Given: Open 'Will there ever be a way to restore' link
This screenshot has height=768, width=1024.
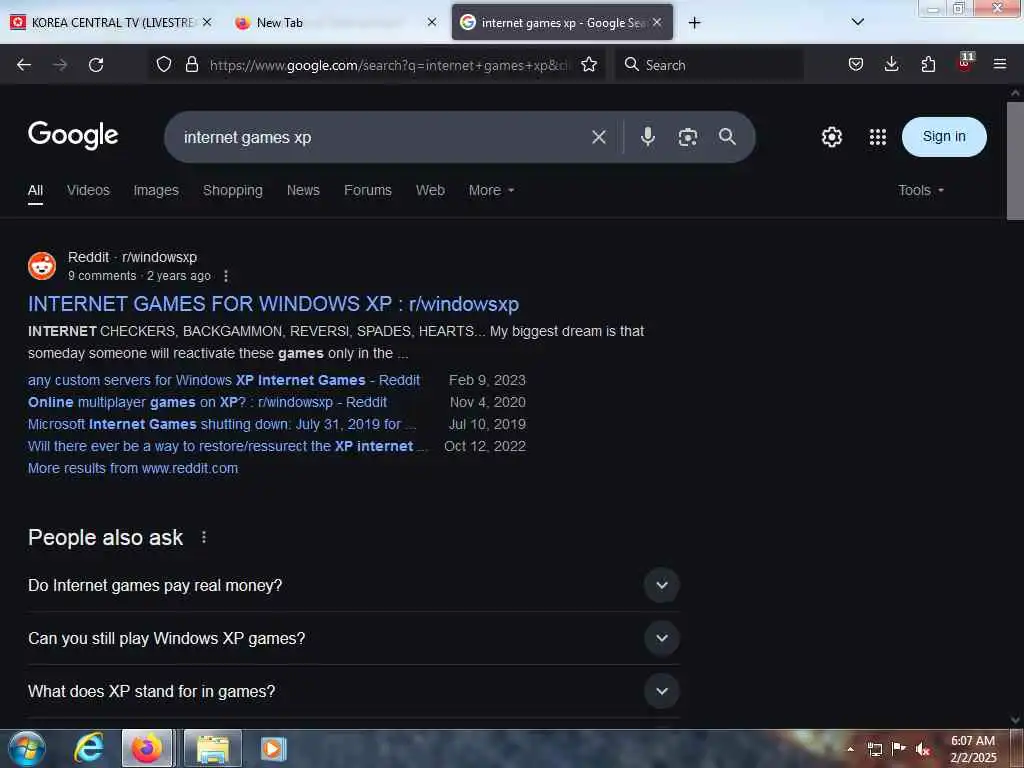Looking at the screenshot, I should [228, 446].
